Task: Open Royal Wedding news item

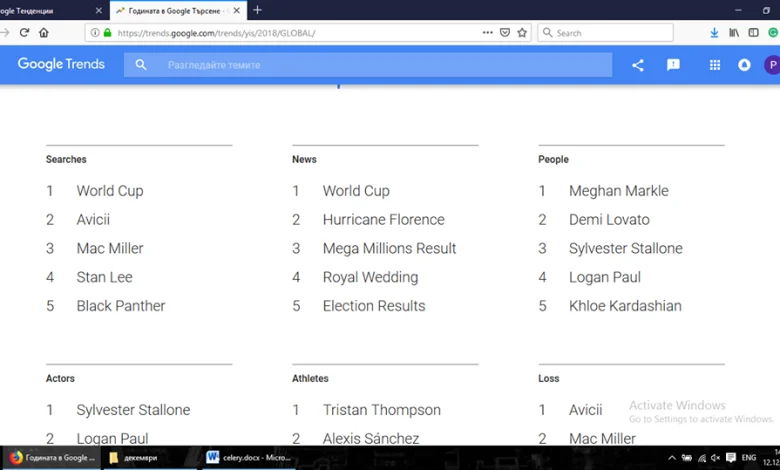Action: coord(371,277)
